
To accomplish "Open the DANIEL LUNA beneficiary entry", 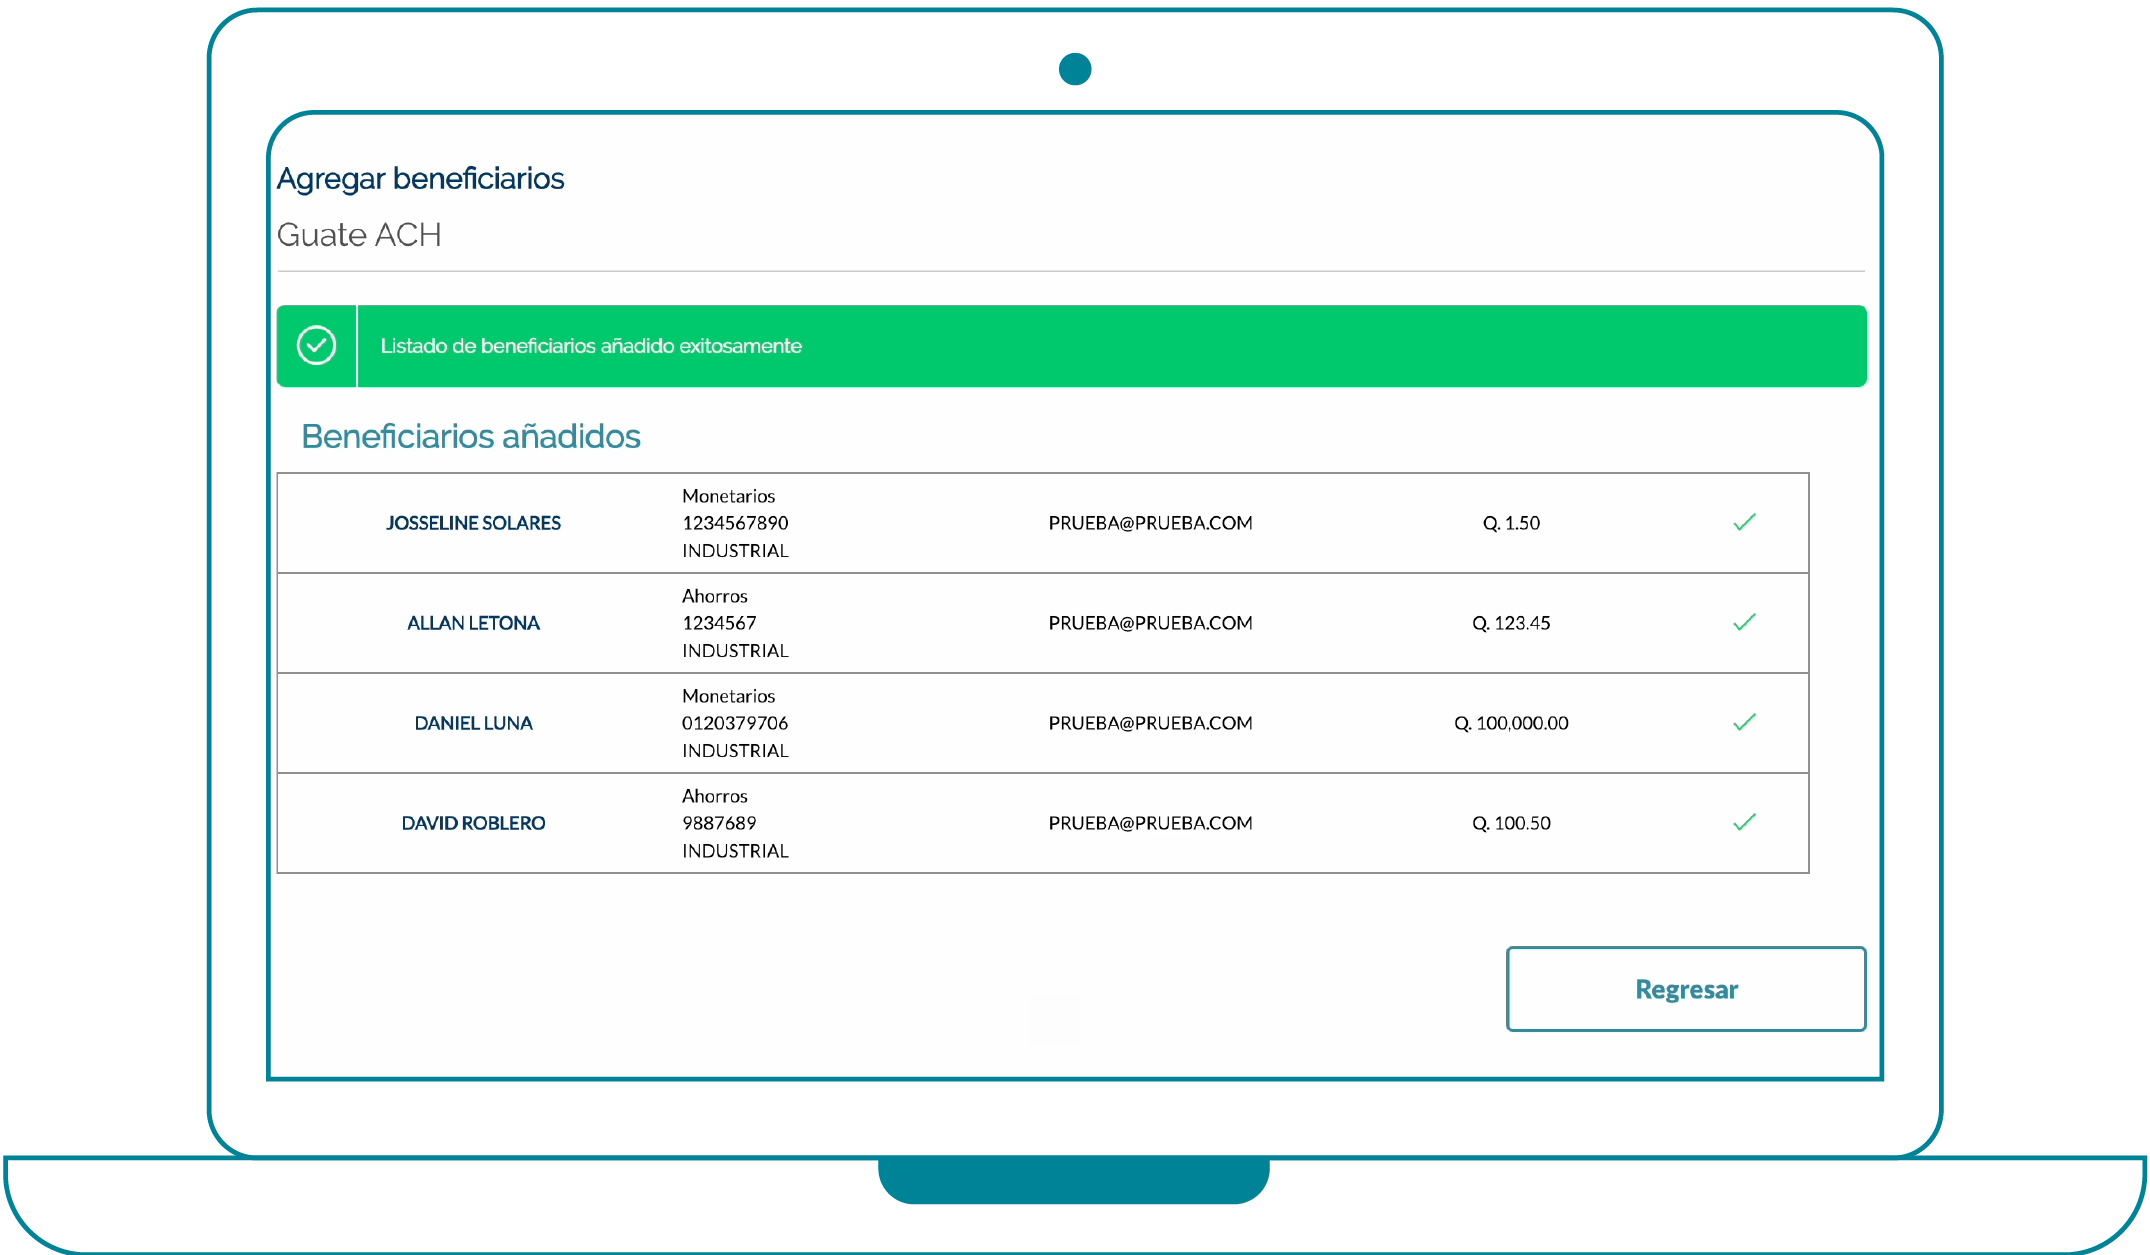I will pyautogui.click(x=473, y=723).
